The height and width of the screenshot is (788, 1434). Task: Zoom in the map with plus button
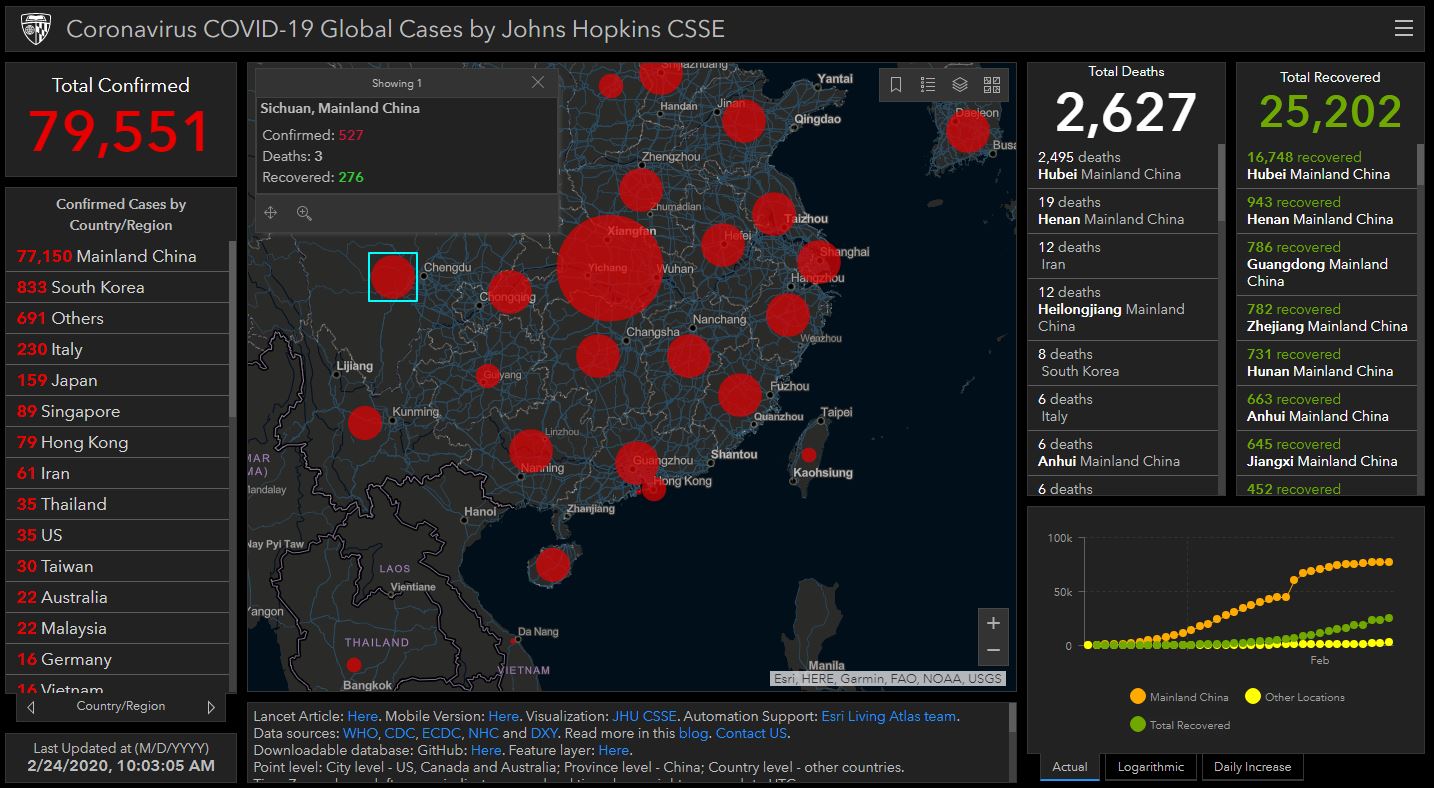click(x=993, y=623)
